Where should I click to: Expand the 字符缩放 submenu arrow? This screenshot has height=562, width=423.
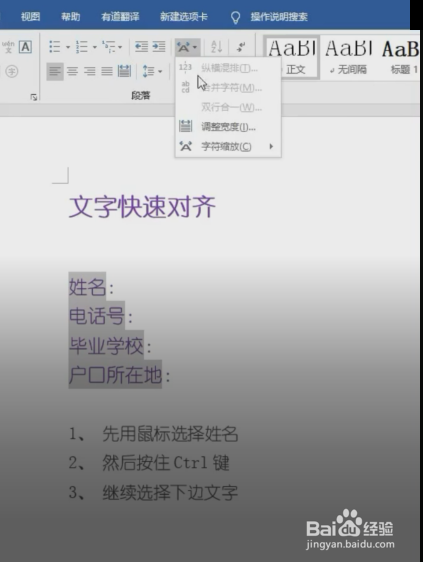[x=271, y=146]
